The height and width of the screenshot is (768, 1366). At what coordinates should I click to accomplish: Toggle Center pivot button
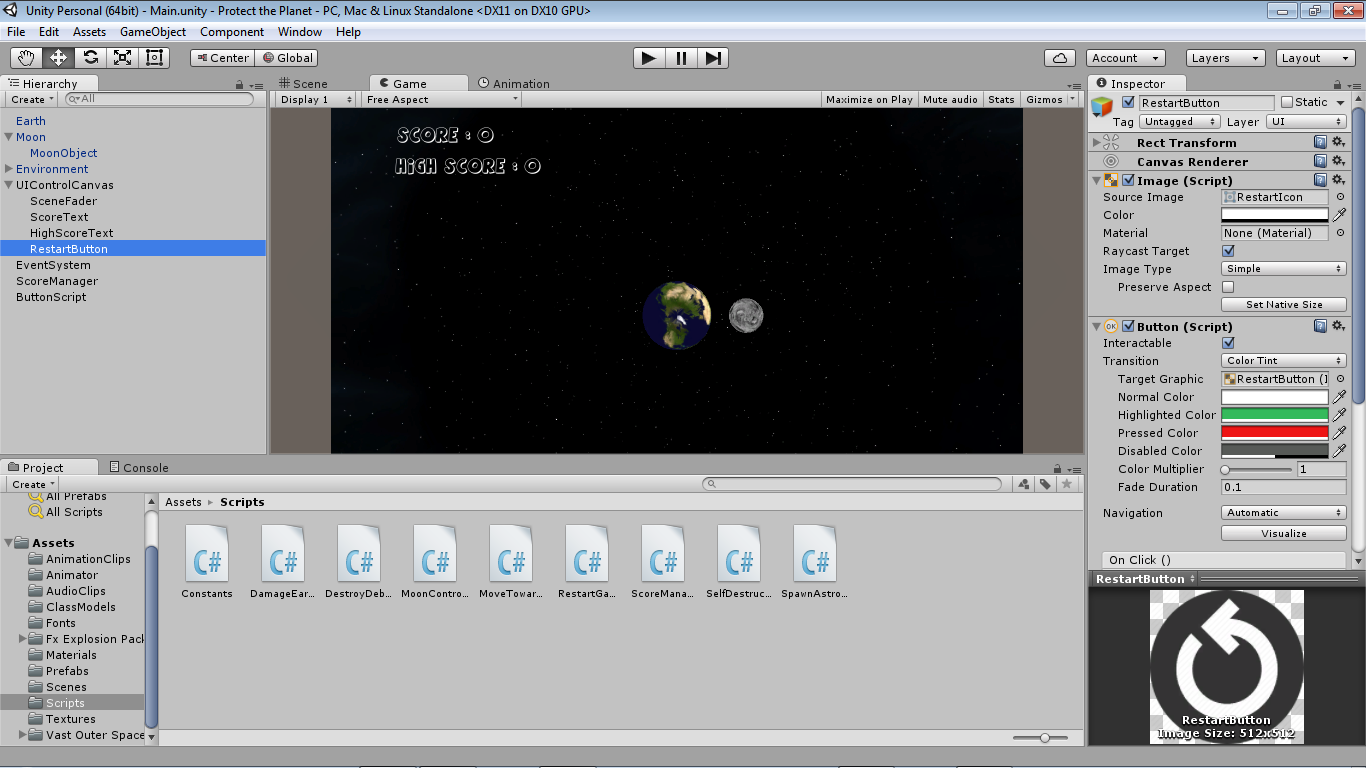[x=223, y=58]
